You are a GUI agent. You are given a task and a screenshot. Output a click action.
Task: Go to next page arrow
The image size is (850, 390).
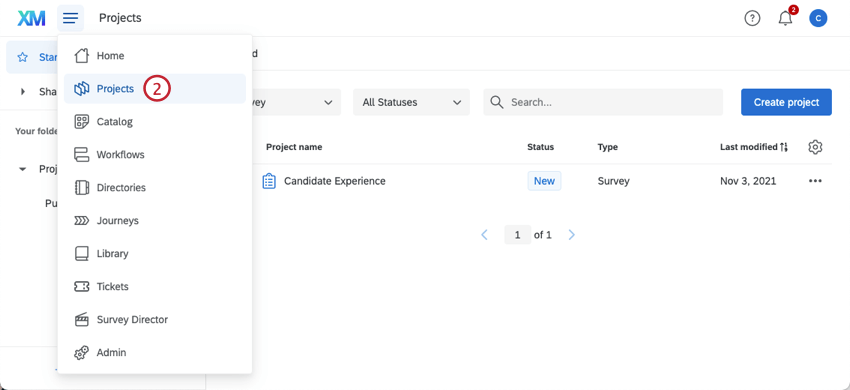click(571, 235)
